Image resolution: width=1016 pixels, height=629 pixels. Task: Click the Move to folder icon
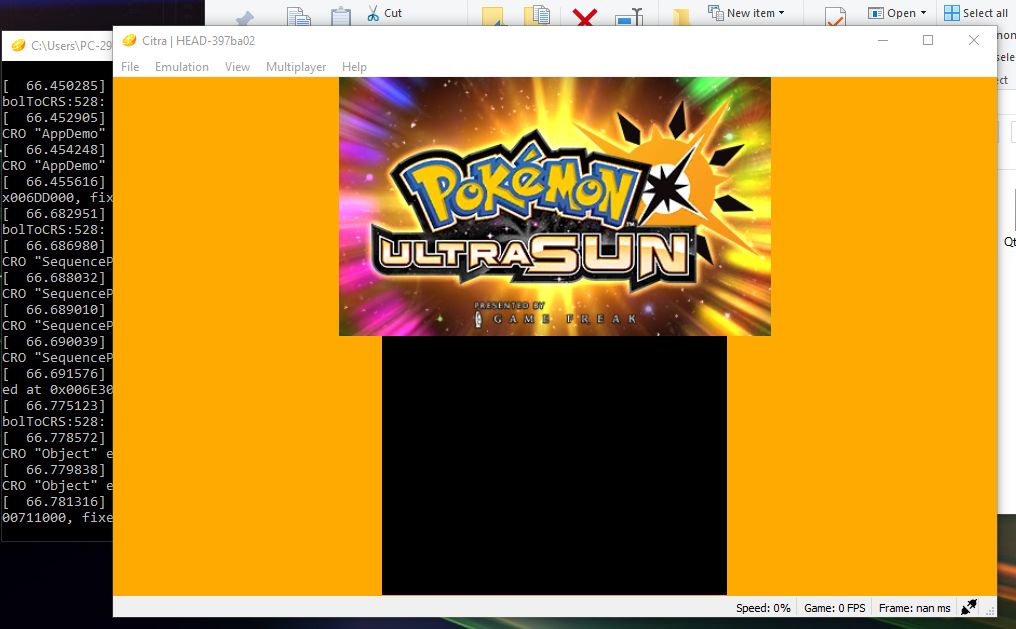coord(493,17)
